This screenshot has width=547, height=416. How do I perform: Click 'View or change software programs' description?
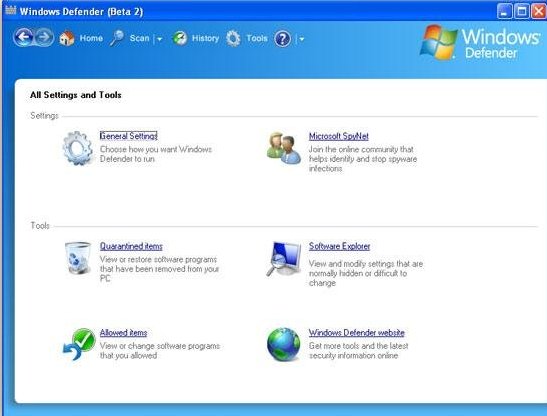coord(160,351)
